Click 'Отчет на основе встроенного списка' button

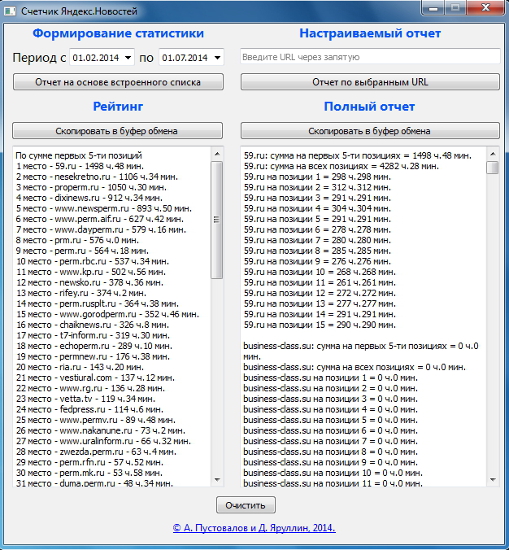click(118, 82)
